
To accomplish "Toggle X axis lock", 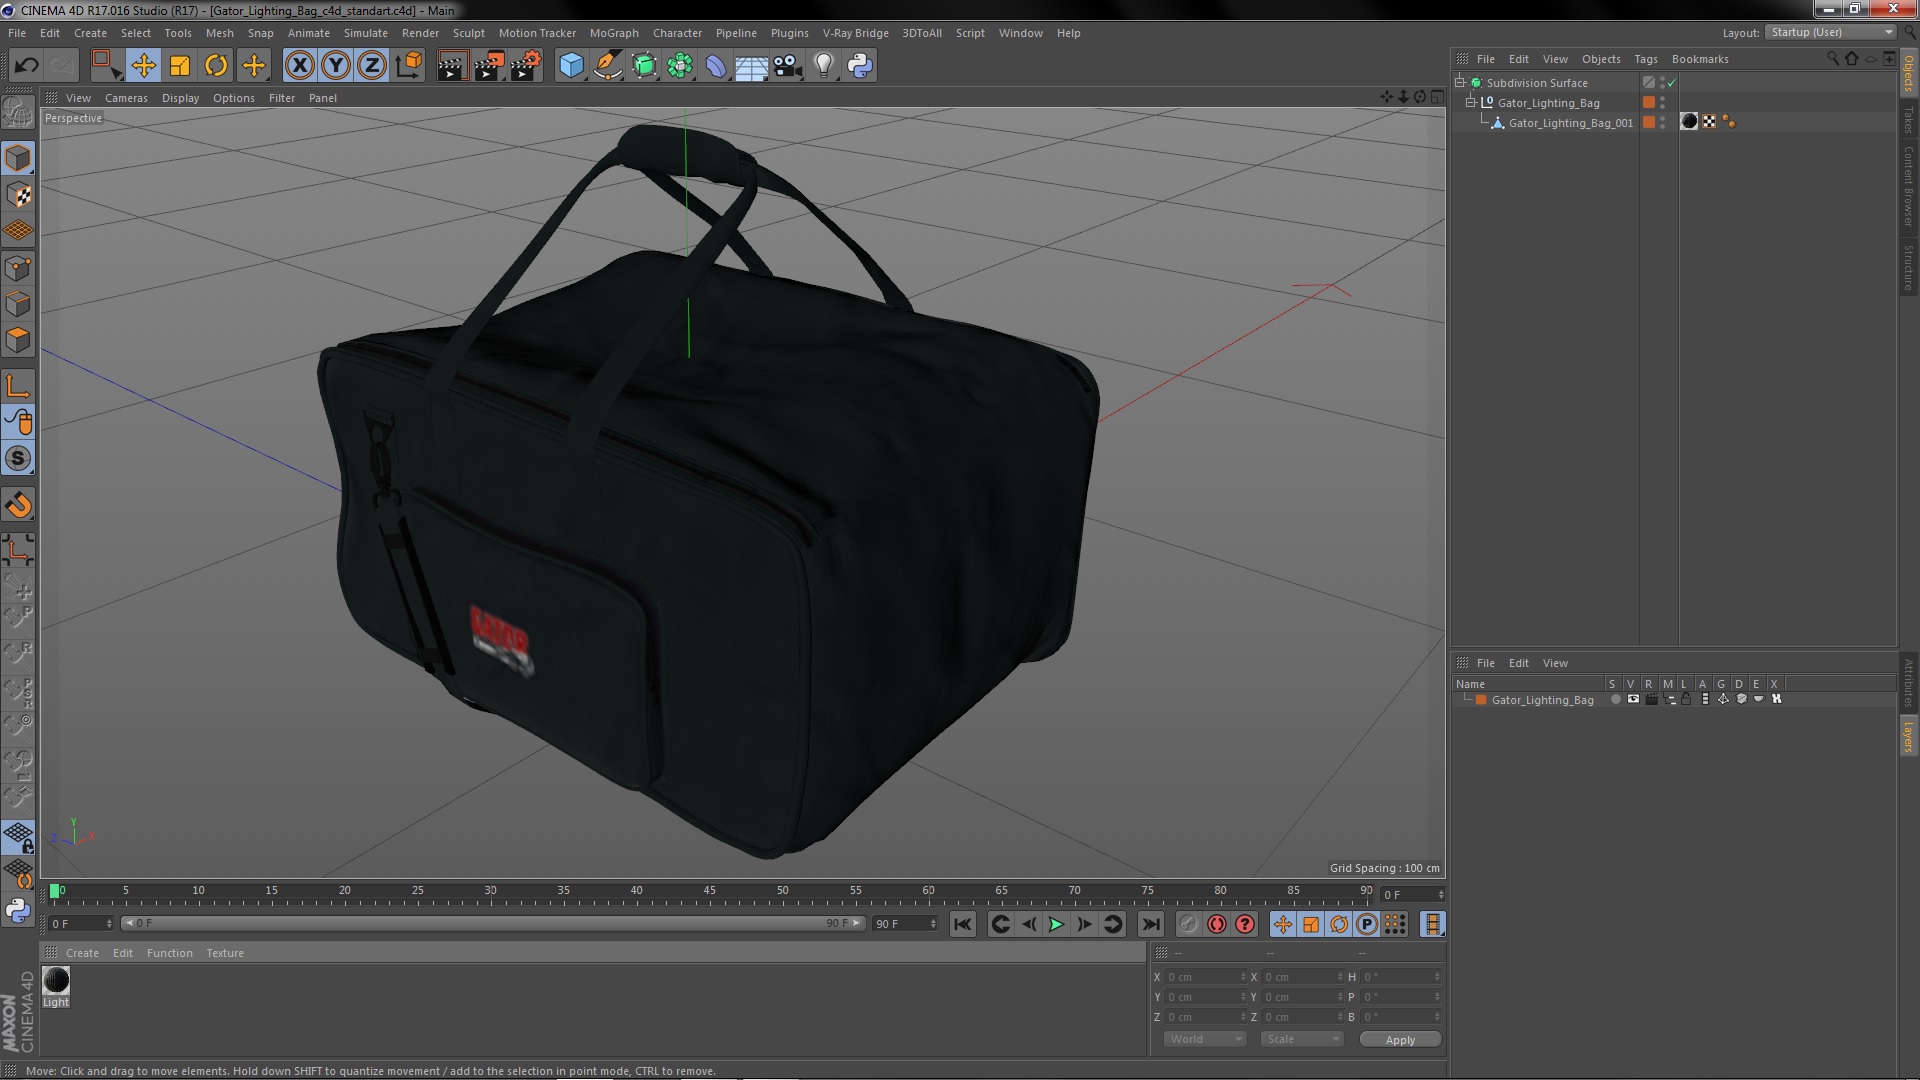I will tap(299, 66).
